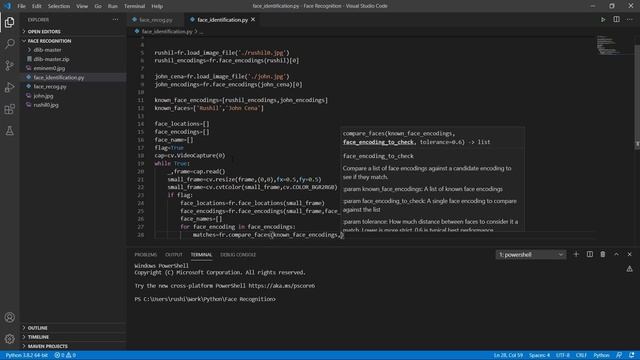Open john.jpg in explorer
640x360 pixels.
[43, 96]
